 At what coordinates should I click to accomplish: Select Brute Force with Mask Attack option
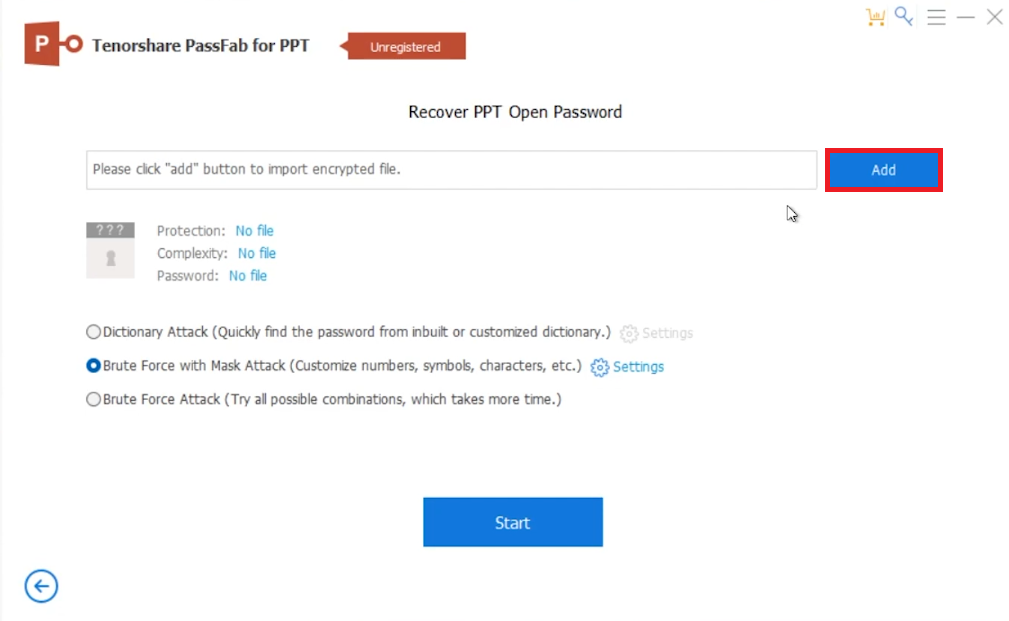(x=94, y=366)
